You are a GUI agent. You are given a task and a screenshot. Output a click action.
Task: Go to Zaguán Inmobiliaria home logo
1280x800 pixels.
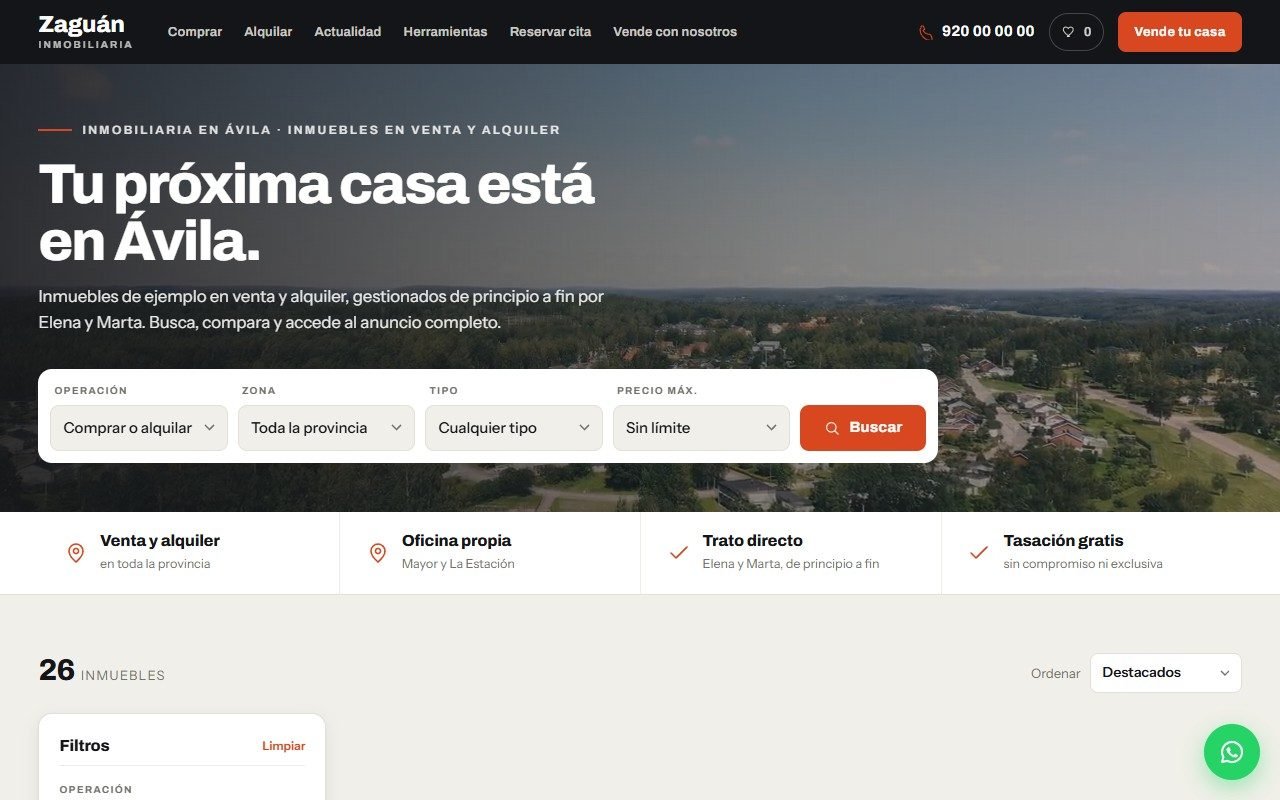coord(85,32)
